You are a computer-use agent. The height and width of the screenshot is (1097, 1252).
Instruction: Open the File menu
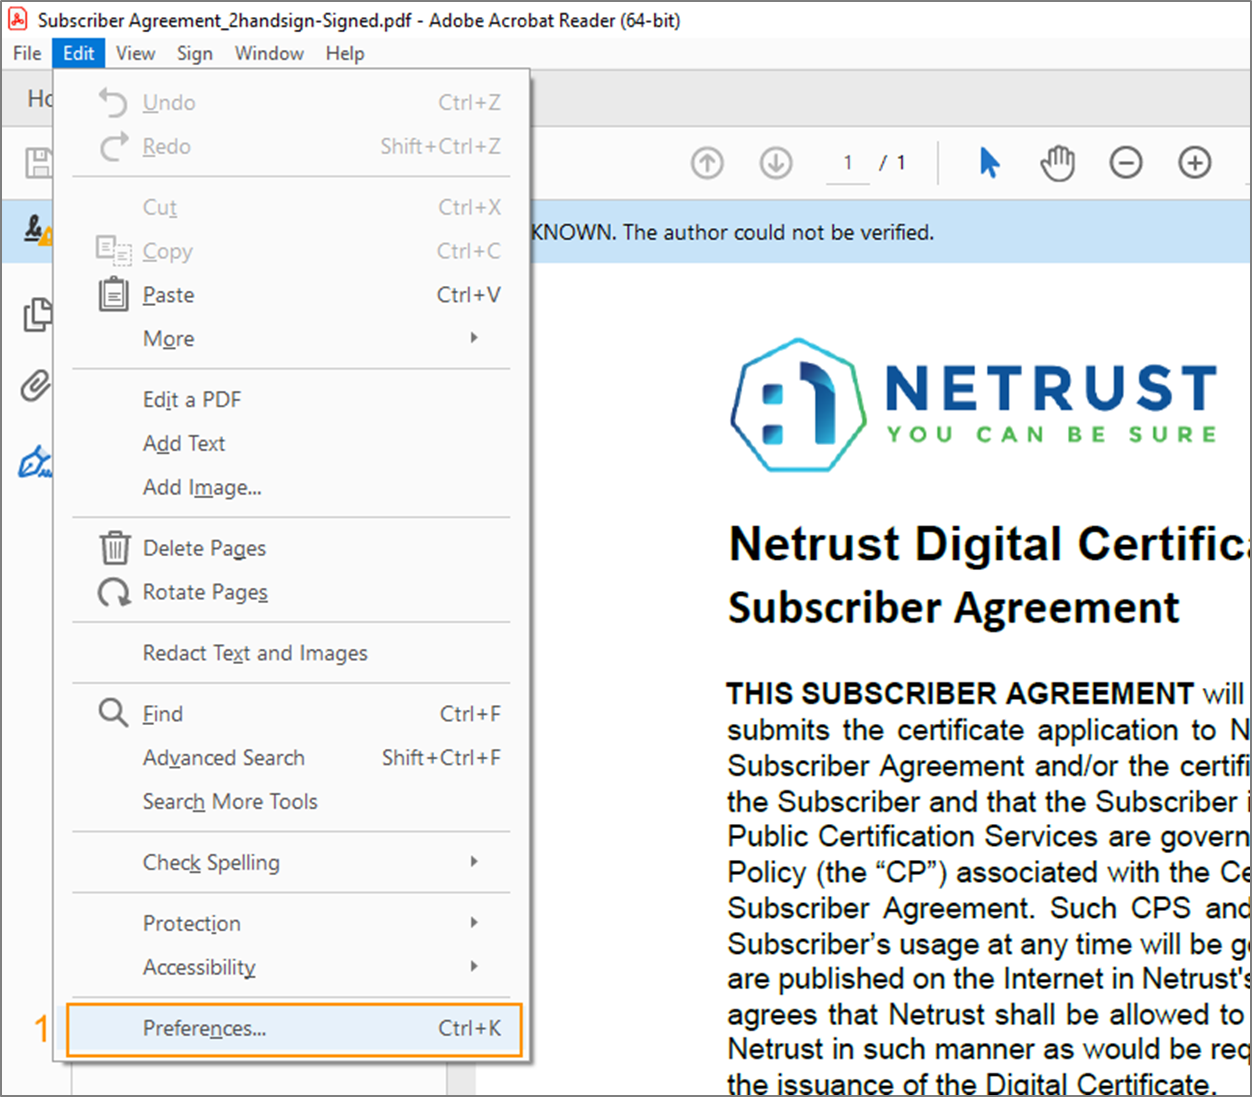[x=27, y=53]
